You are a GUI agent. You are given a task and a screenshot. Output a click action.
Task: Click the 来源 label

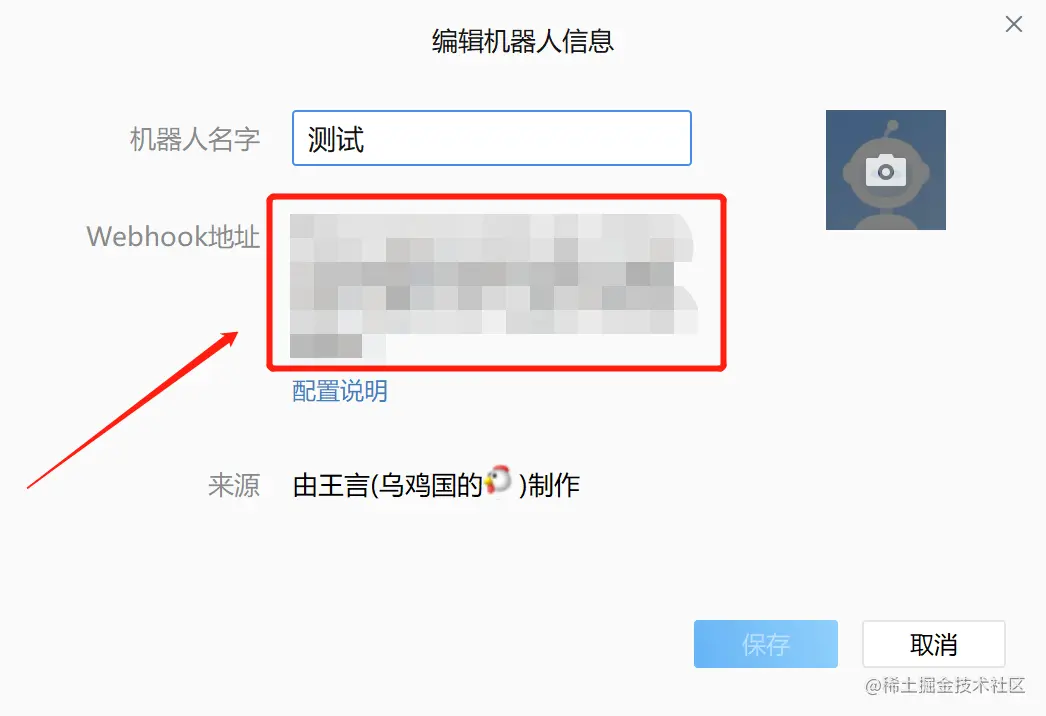(x=233, y=485)
